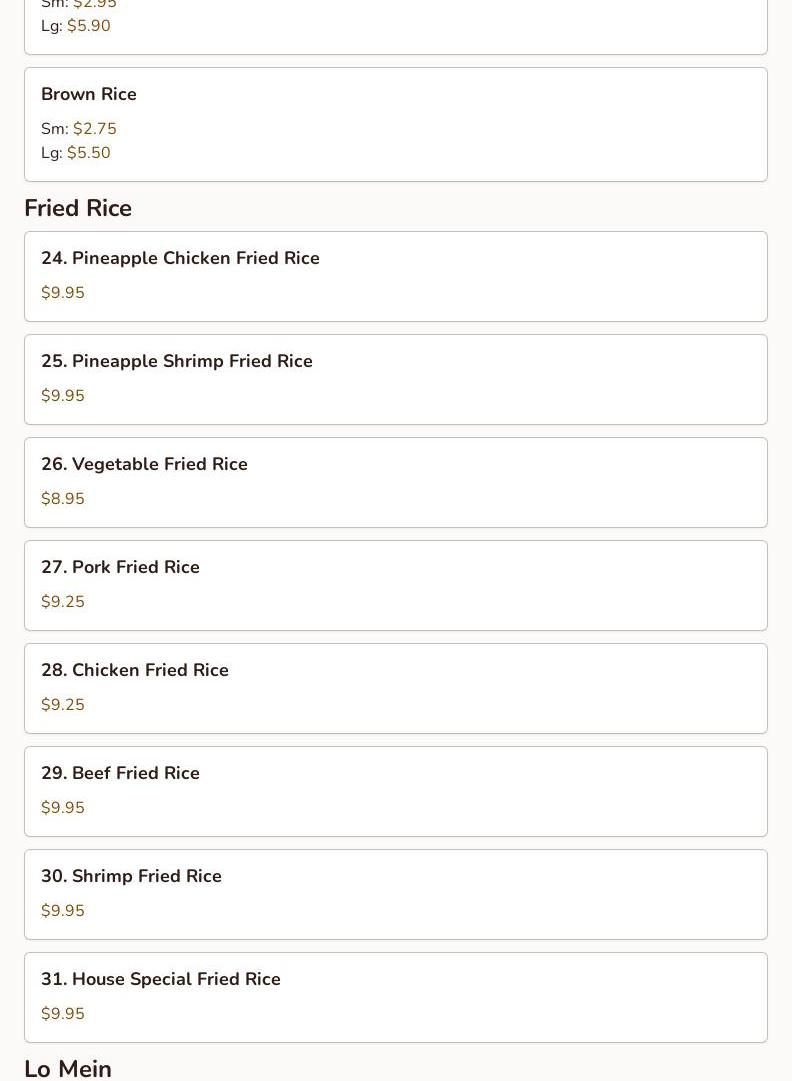Choose Pineapple Shrimp Fried Rice
The height and width of the screenshot is (1081, 792).
(176, 361)
